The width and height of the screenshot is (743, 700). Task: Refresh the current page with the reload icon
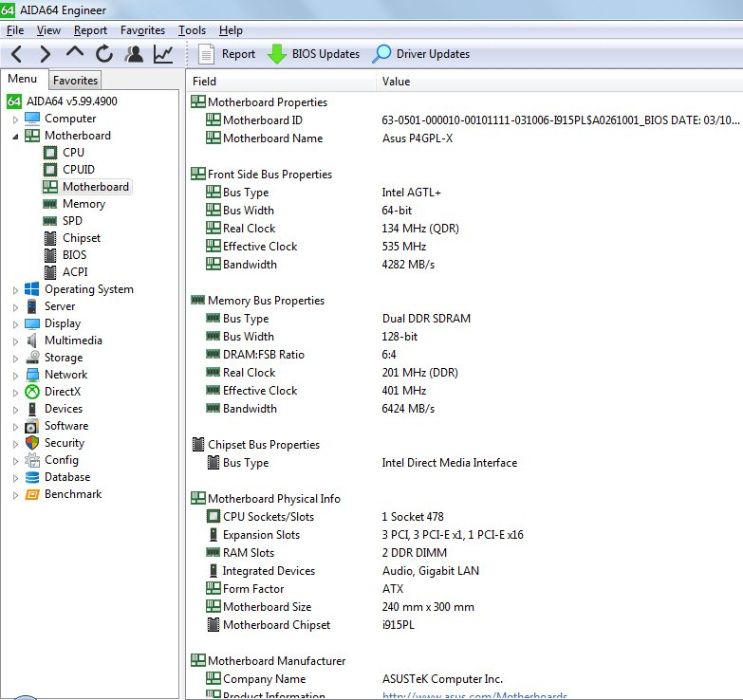coord(104,54)
